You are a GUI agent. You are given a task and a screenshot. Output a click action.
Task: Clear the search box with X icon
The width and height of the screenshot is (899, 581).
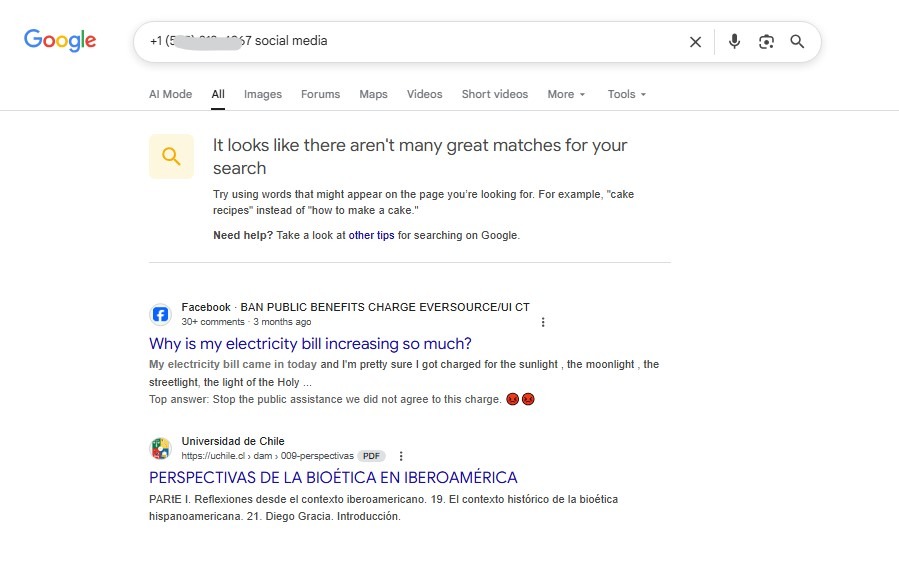695,42
